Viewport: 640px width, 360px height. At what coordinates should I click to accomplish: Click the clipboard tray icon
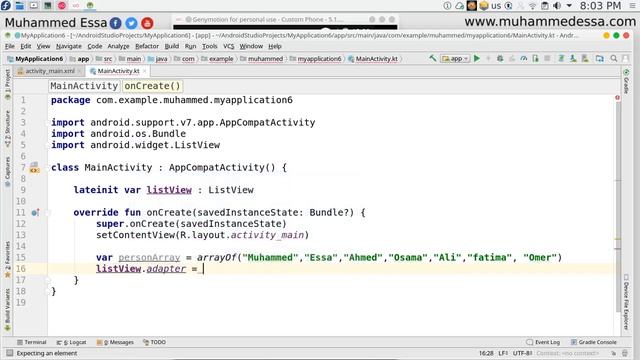click(x=545, y=6)
